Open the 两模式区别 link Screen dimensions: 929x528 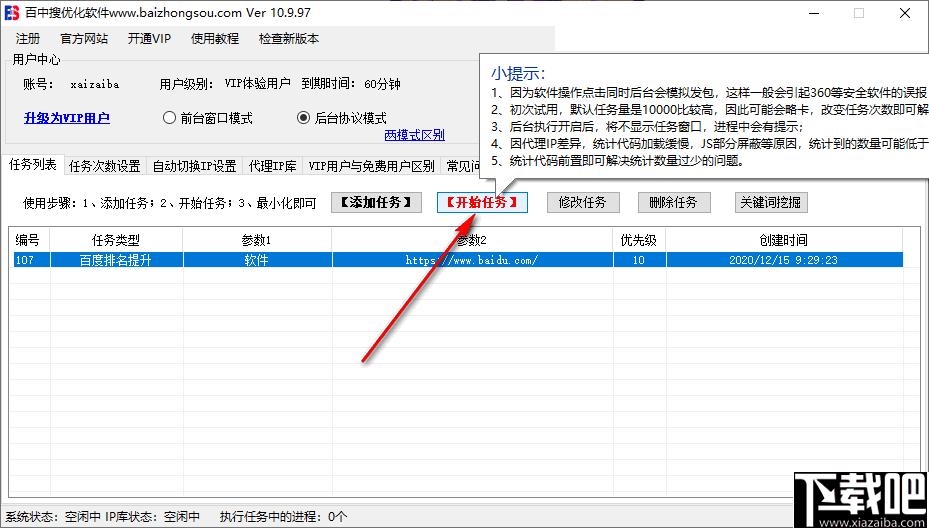pos(415,135)
